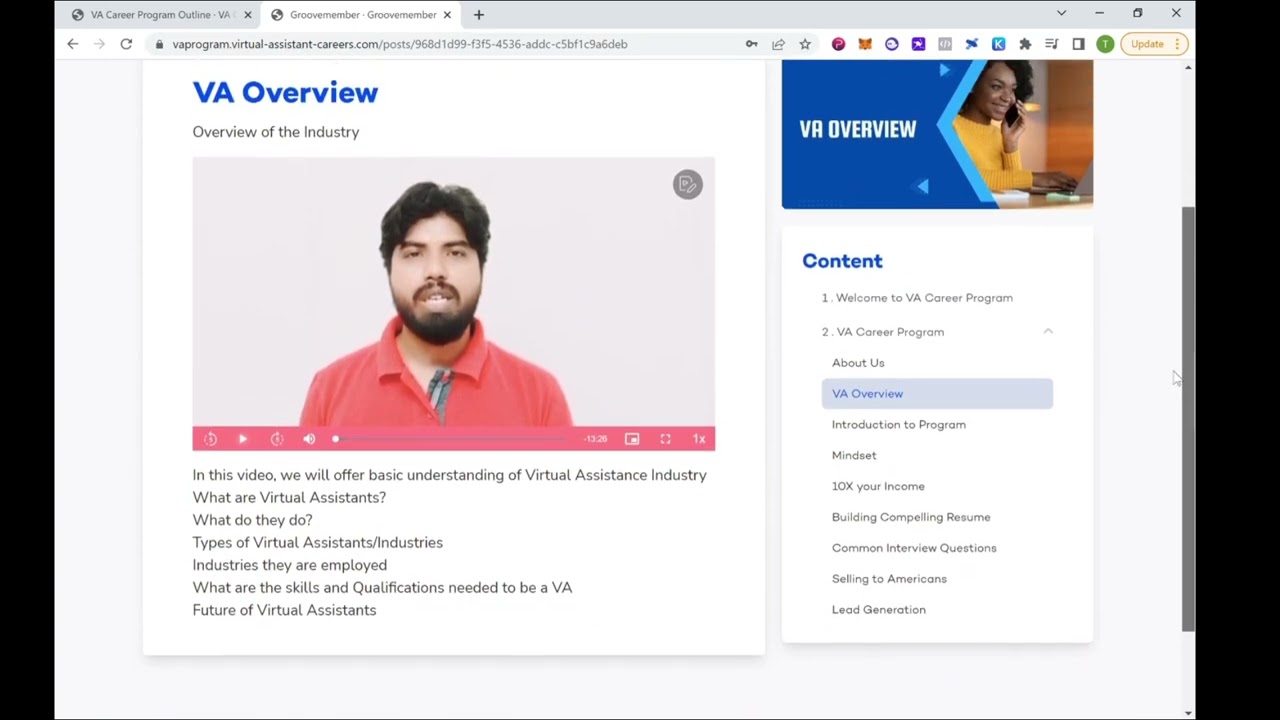Open the MetaMask fox extension
Screen dimensions: 1280x720
point(865,44)
